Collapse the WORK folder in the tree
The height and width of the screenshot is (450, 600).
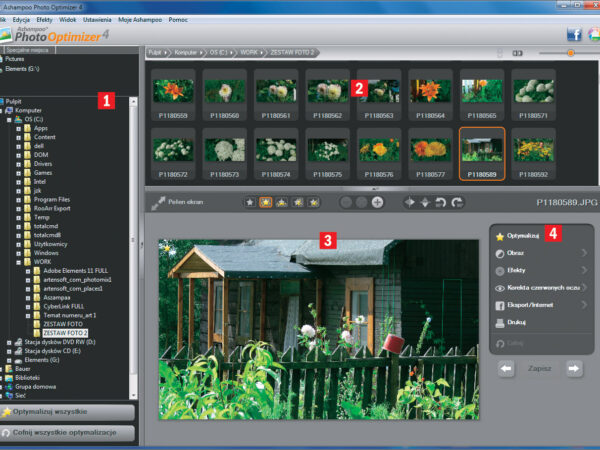(18, 262)
